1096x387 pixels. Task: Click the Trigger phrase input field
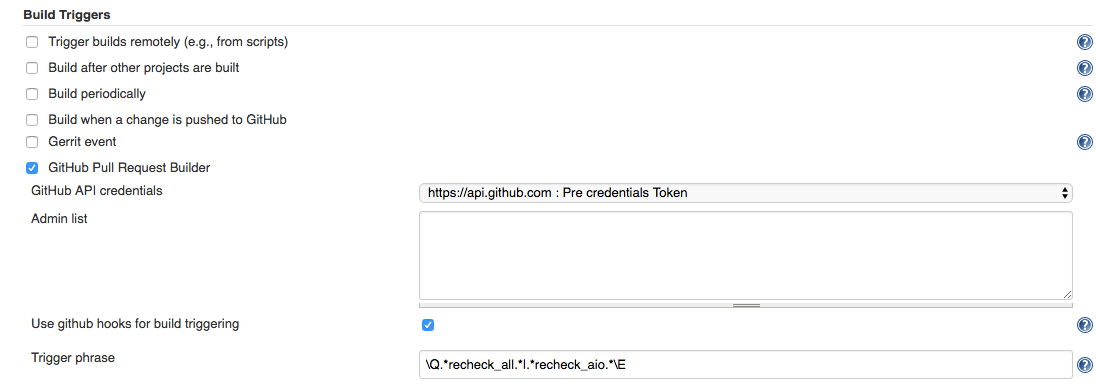745,364
